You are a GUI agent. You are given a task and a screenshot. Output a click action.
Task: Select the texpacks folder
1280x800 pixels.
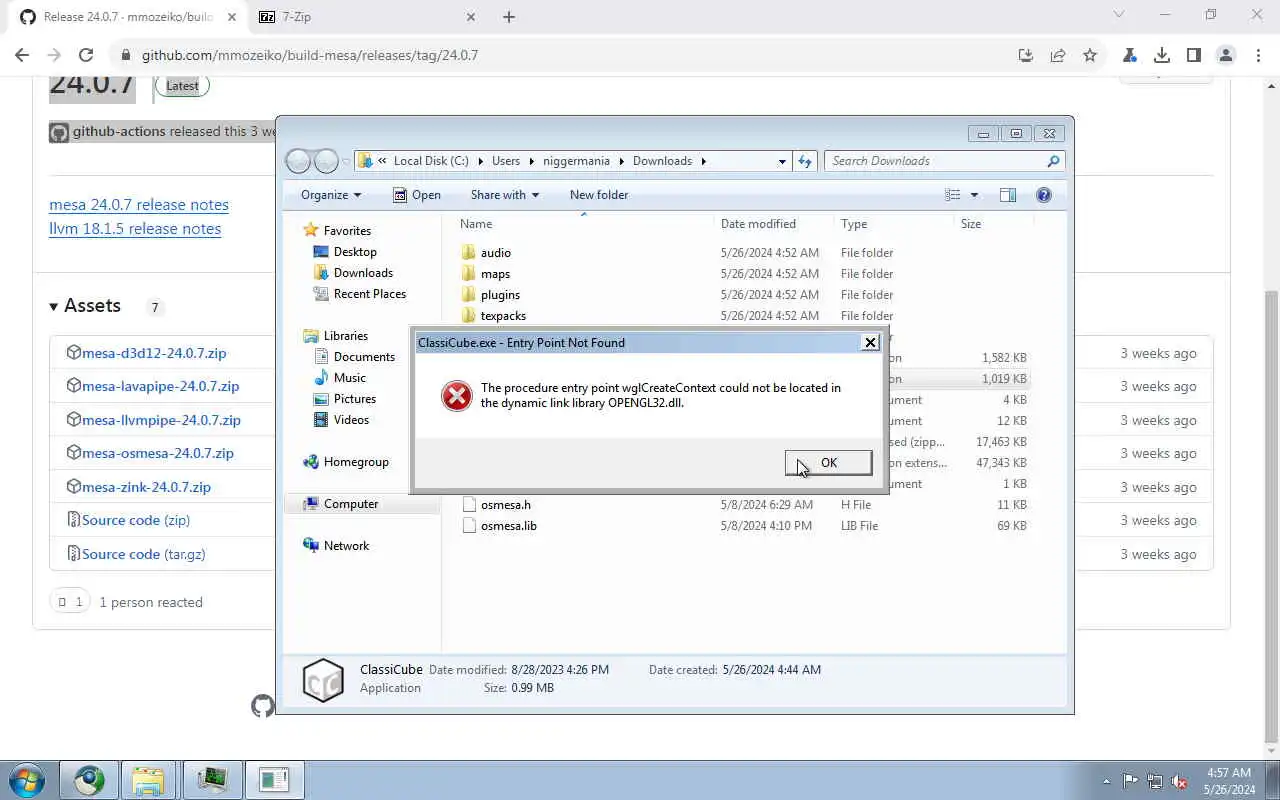pyautogui.click(x=503, y=316)
